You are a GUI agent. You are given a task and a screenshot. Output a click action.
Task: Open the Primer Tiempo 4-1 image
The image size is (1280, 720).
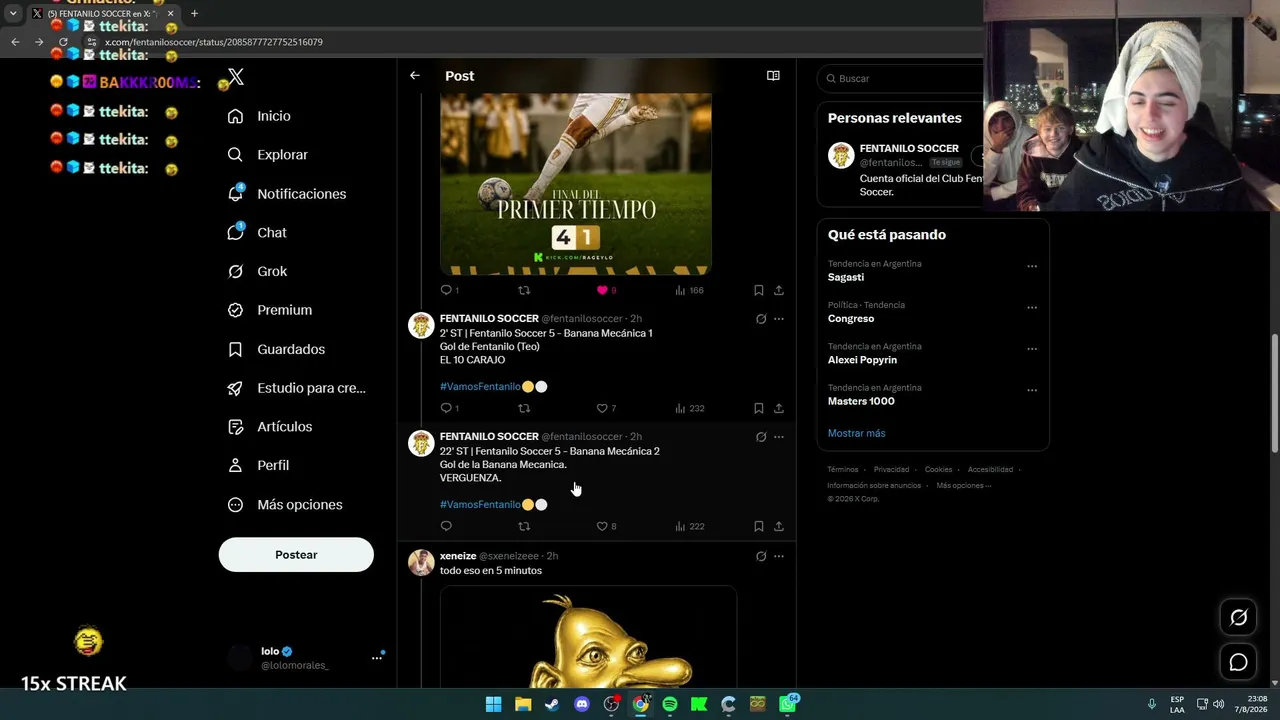click(576, 184)
